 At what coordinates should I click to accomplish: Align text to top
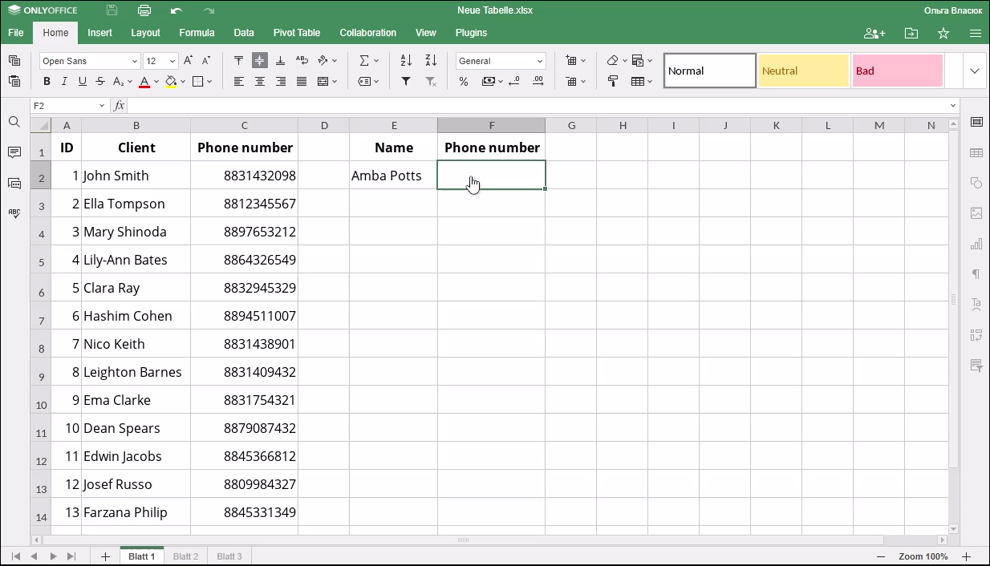pos(239,61)
